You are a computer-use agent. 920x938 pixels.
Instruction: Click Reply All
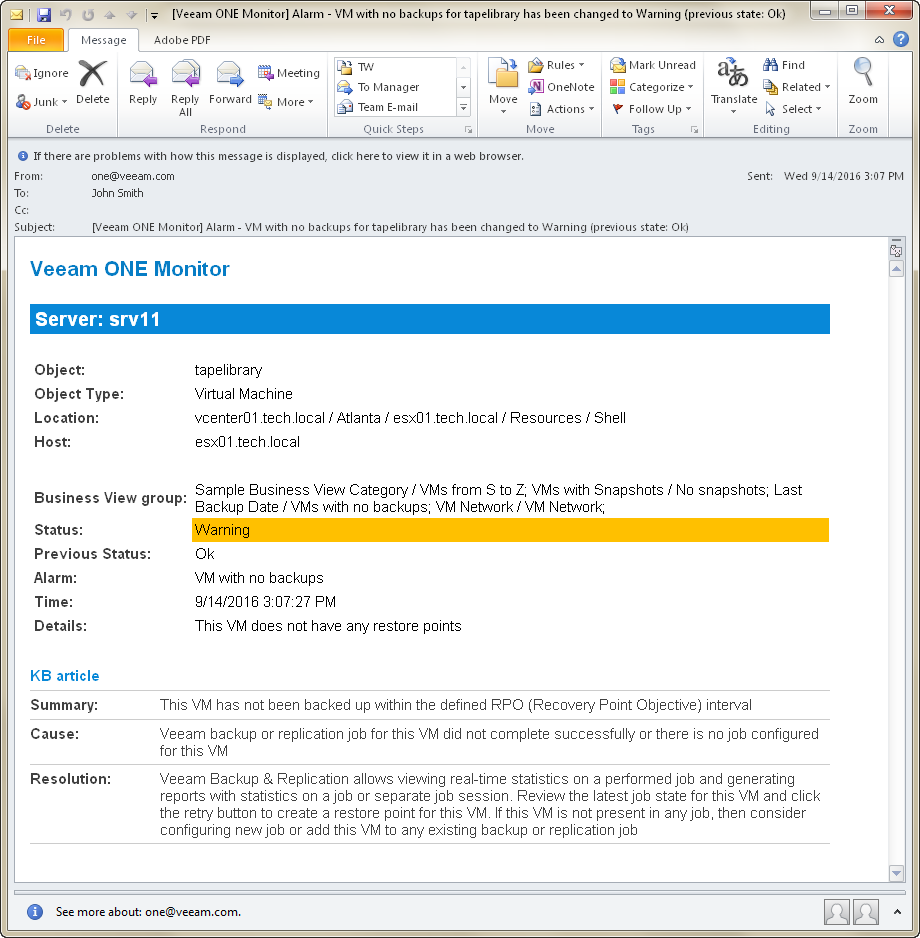coord(185,87)
